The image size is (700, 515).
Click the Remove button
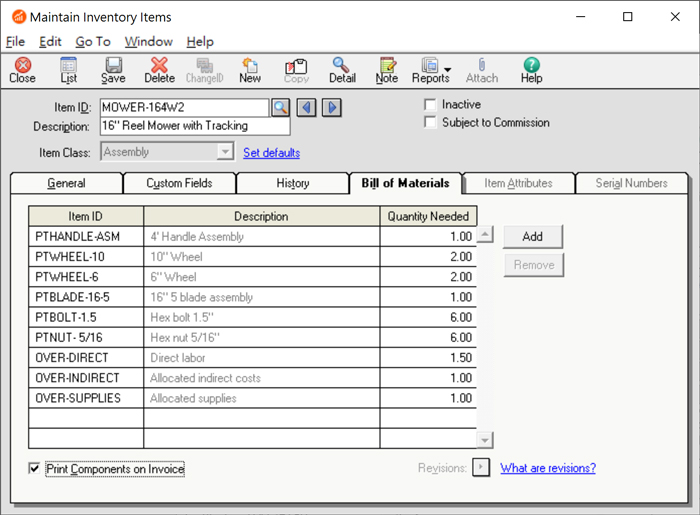[533, 265]
